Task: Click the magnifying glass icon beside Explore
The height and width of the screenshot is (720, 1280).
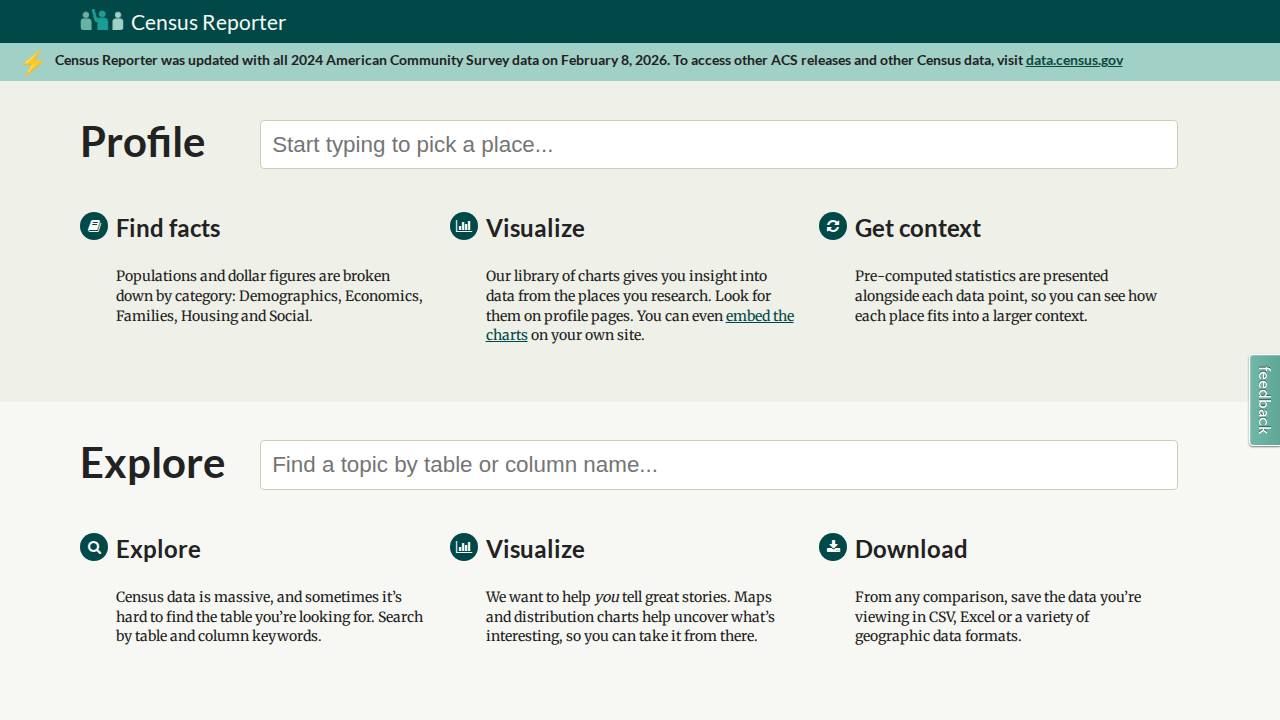Action: coord(94,547)
